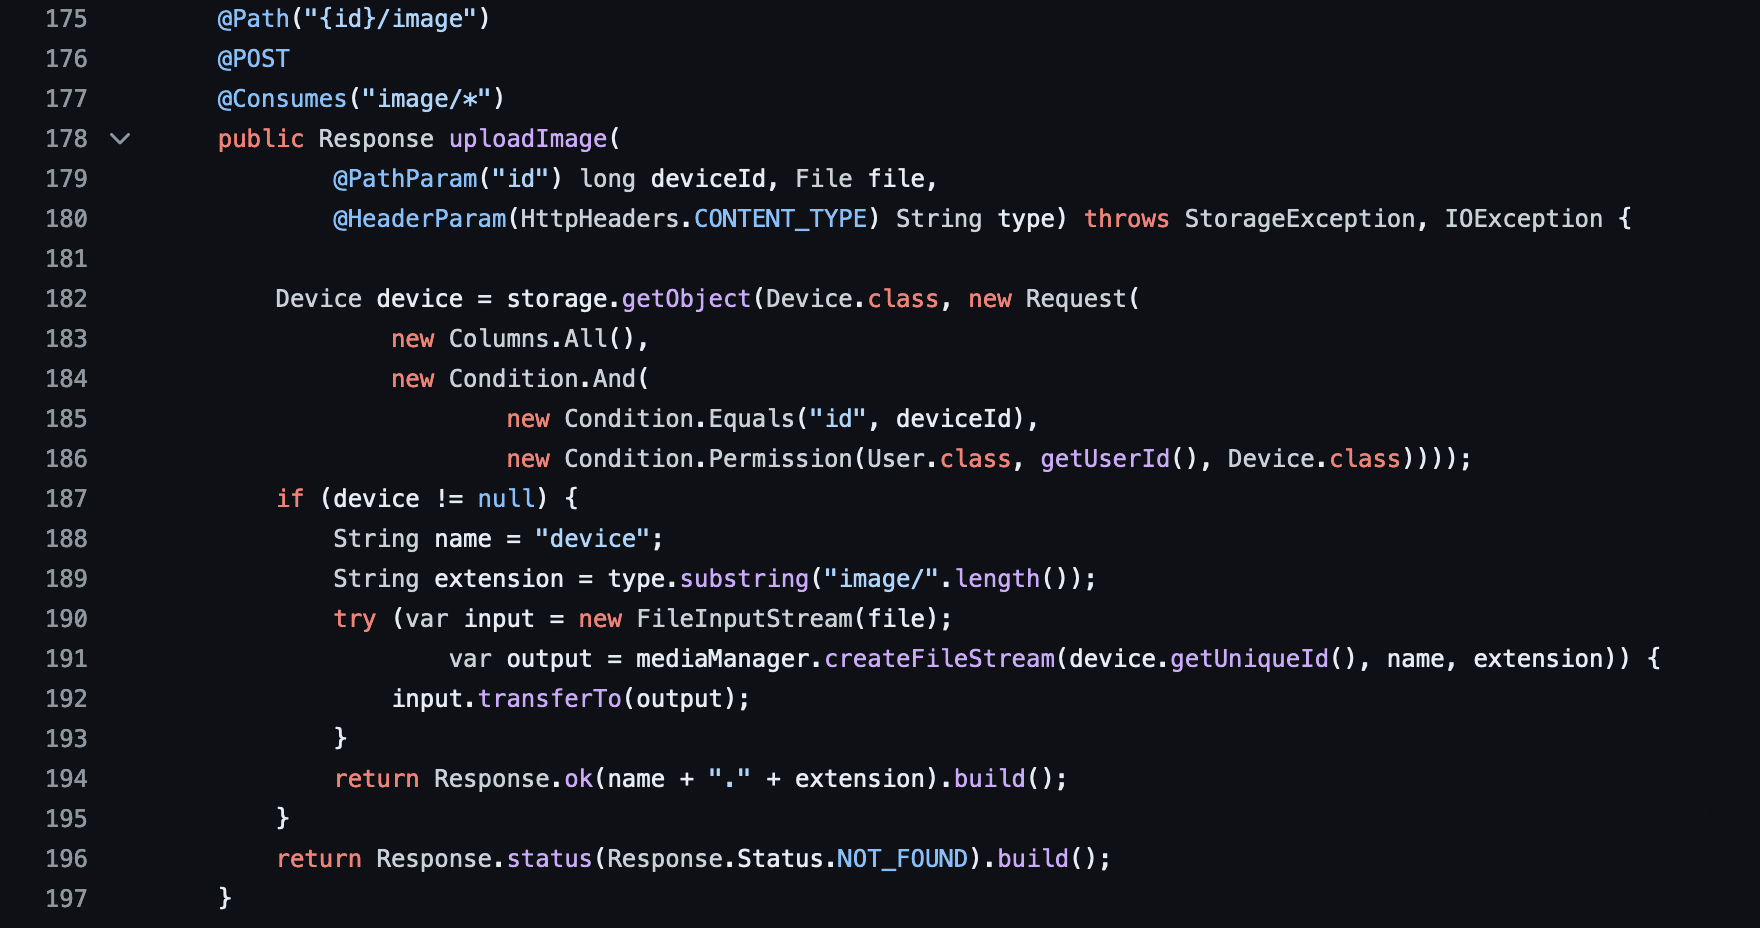Click the NOT_FOUND status constant
The image size is (1760, 928).
coord(902,859)
